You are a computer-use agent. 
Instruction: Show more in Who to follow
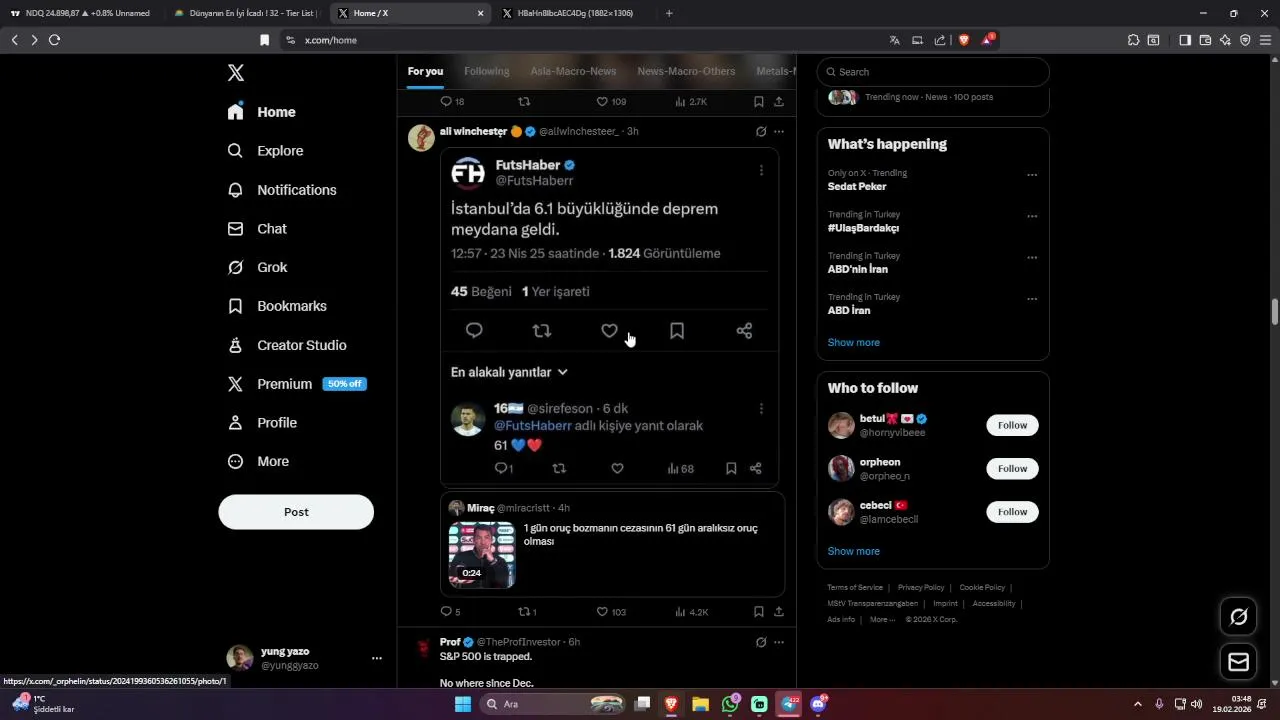click(x=853, y=551)
